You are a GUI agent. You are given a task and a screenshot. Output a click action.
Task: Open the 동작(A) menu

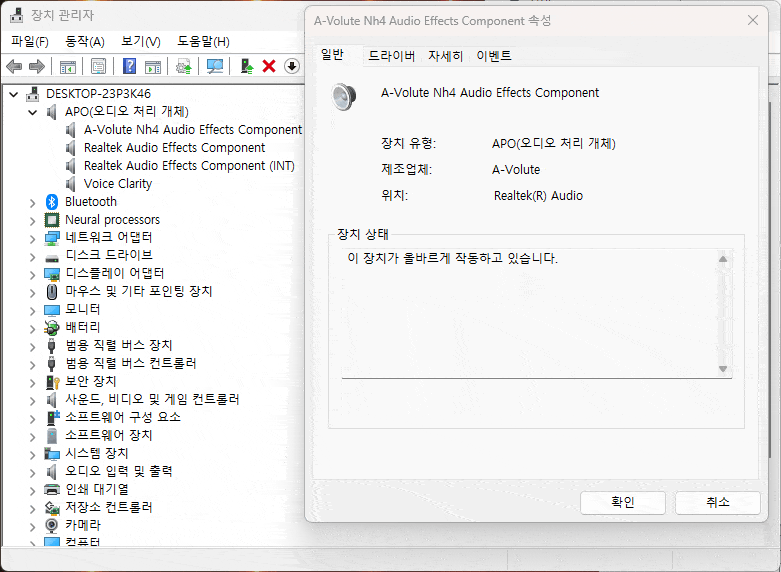pos(84,41)
